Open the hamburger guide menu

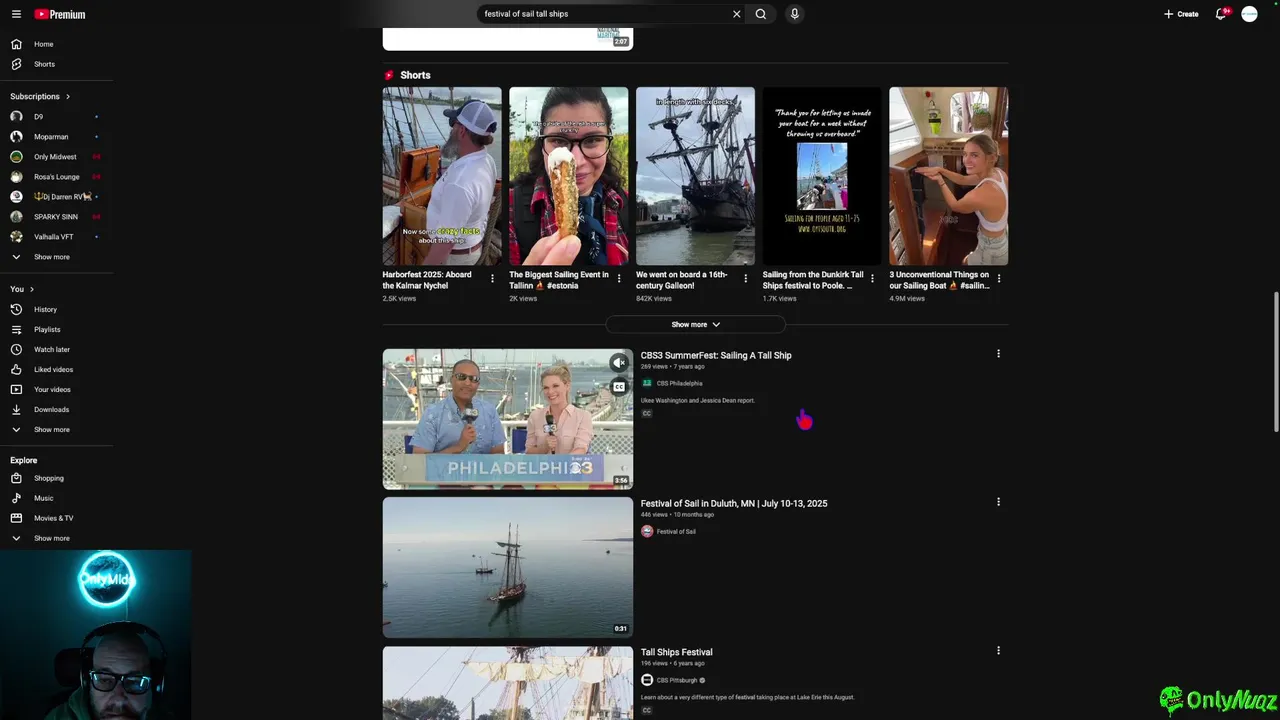coord(16,14)
